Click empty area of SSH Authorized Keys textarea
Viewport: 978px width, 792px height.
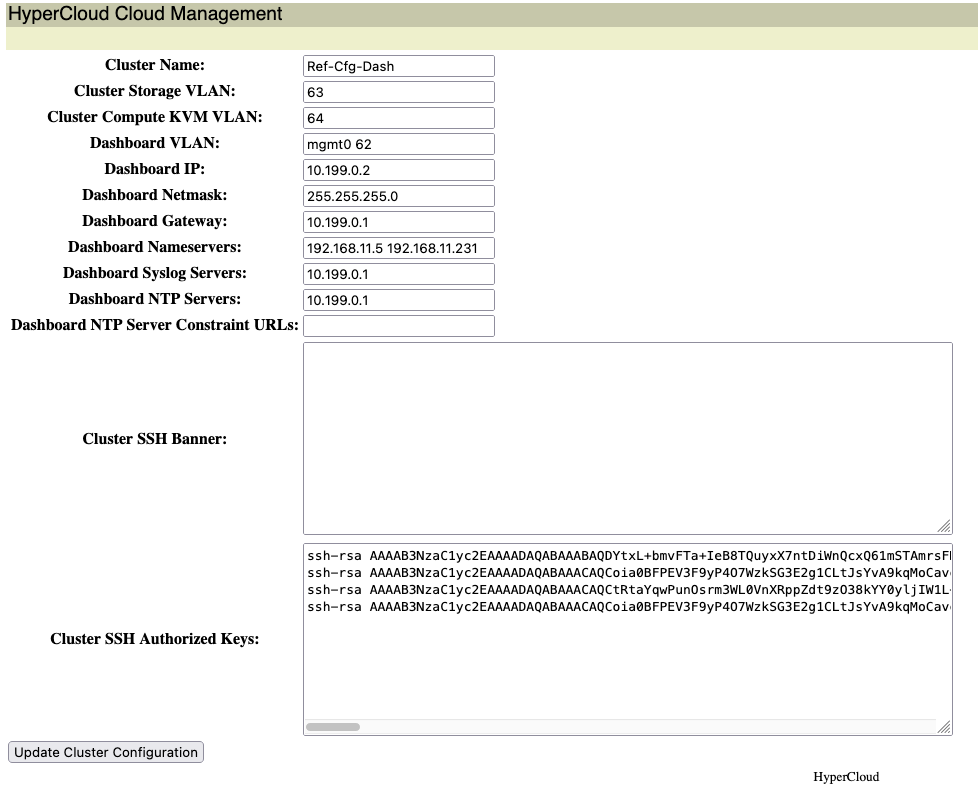627,665
